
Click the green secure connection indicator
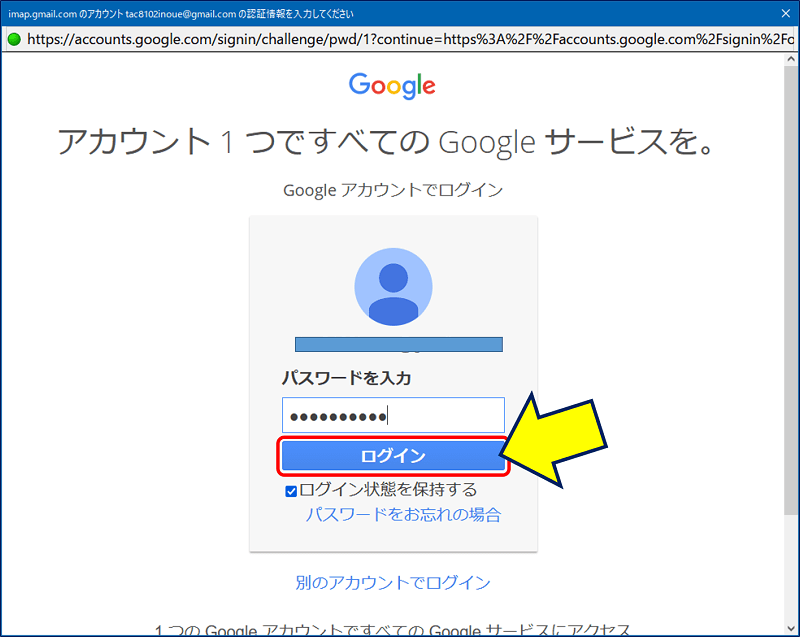(14, 39)
